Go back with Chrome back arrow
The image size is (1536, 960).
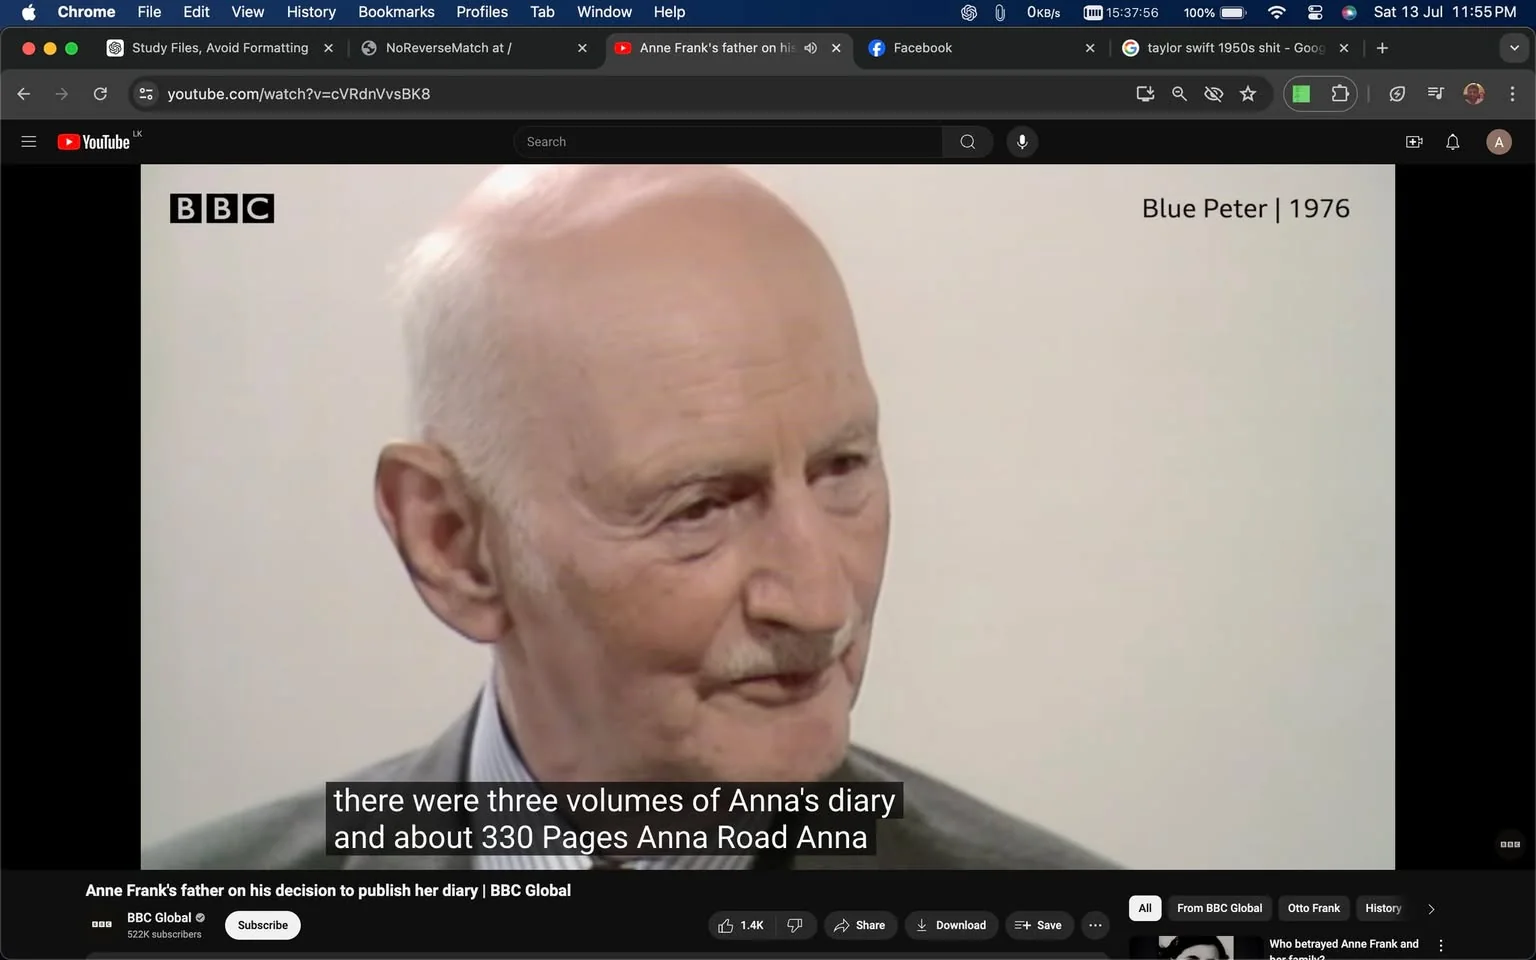[x=24, y=94]
